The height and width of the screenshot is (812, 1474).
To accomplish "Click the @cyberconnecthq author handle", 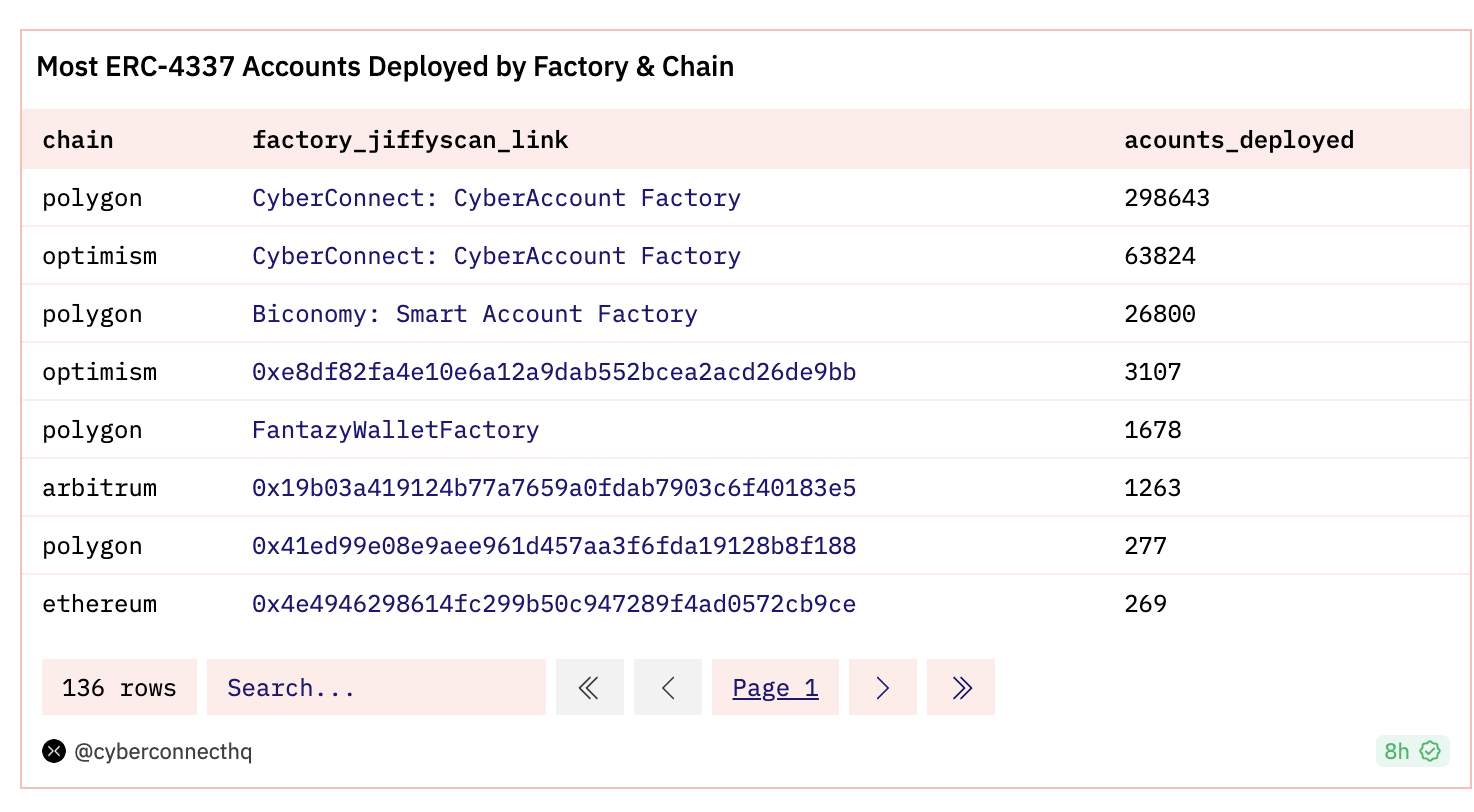I will tap(163, 751).
